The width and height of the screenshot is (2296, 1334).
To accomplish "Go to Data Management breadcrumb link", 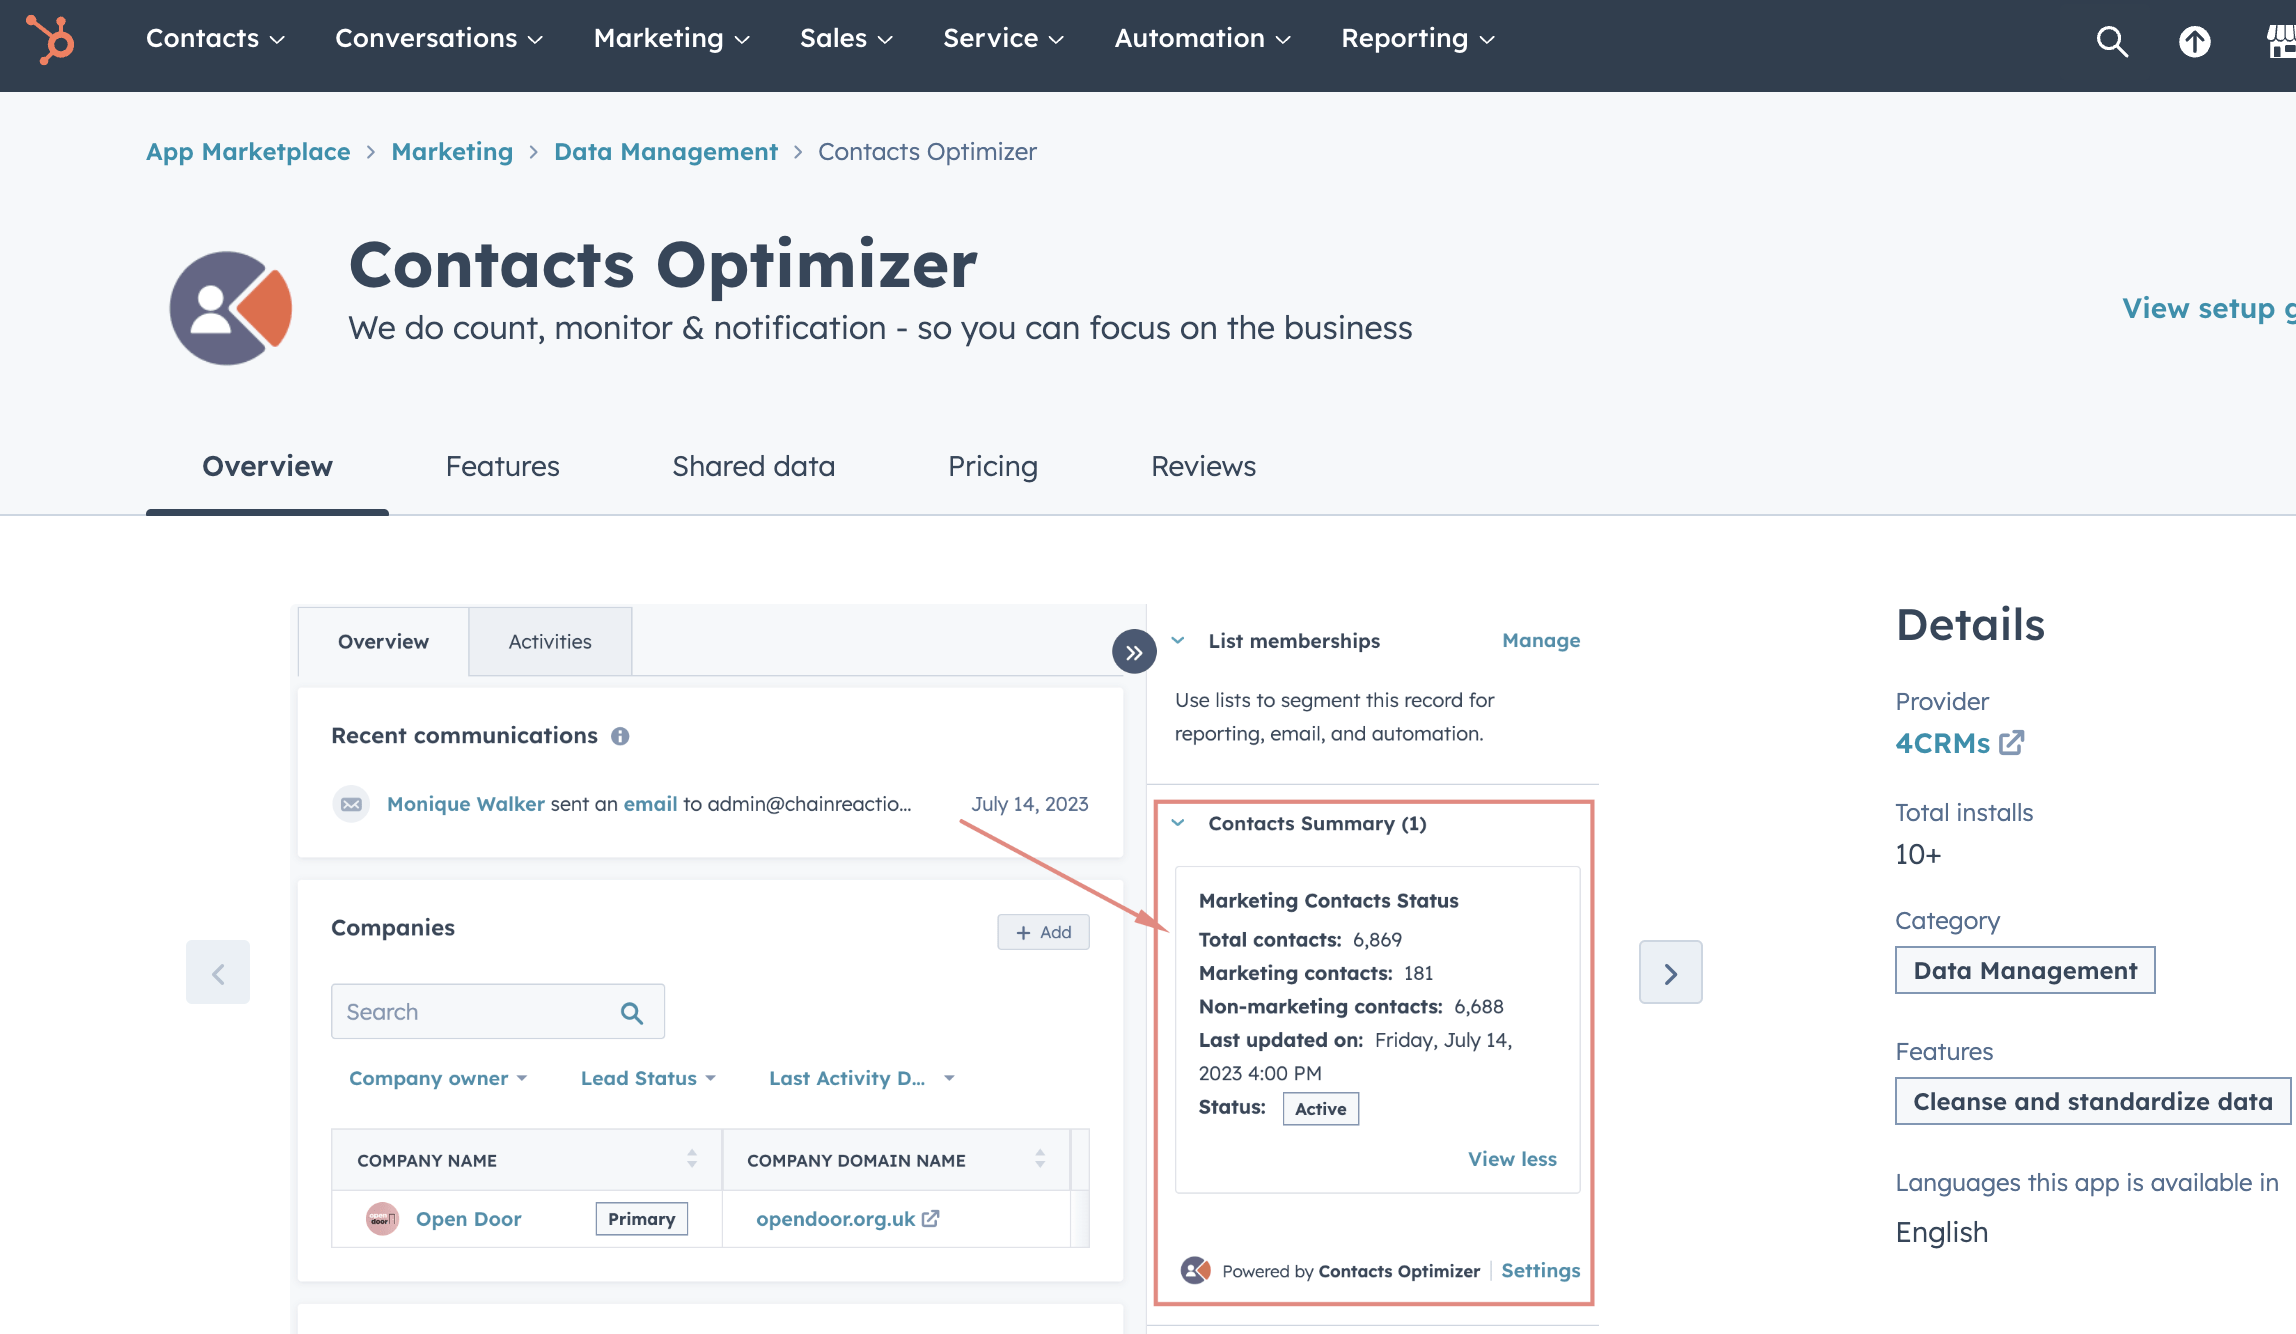I will pos(666,152).
